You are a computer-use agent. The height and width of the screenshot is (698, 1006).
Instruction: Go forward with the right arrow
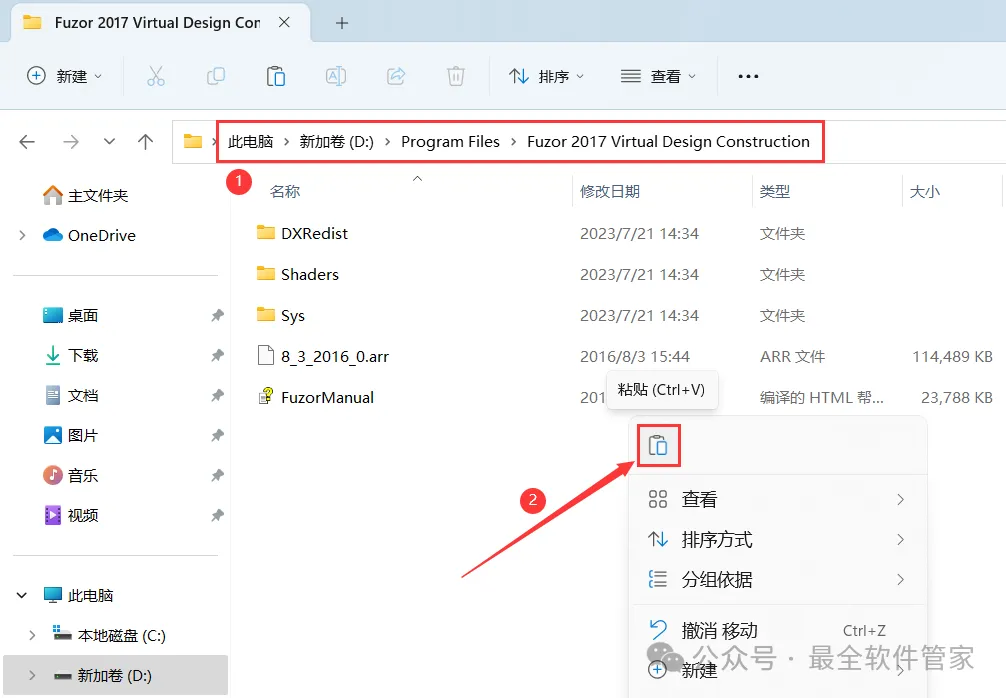(x=71, y=141)
